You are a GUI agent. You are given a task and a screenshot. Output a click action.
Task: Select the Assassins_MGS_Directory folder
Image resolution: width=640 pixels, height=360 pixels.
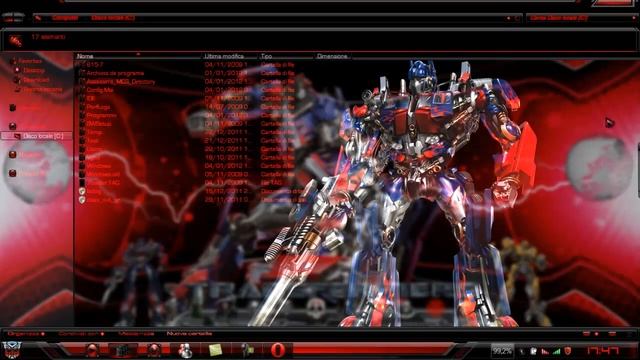pyautogui.click(x=120, y=82)
